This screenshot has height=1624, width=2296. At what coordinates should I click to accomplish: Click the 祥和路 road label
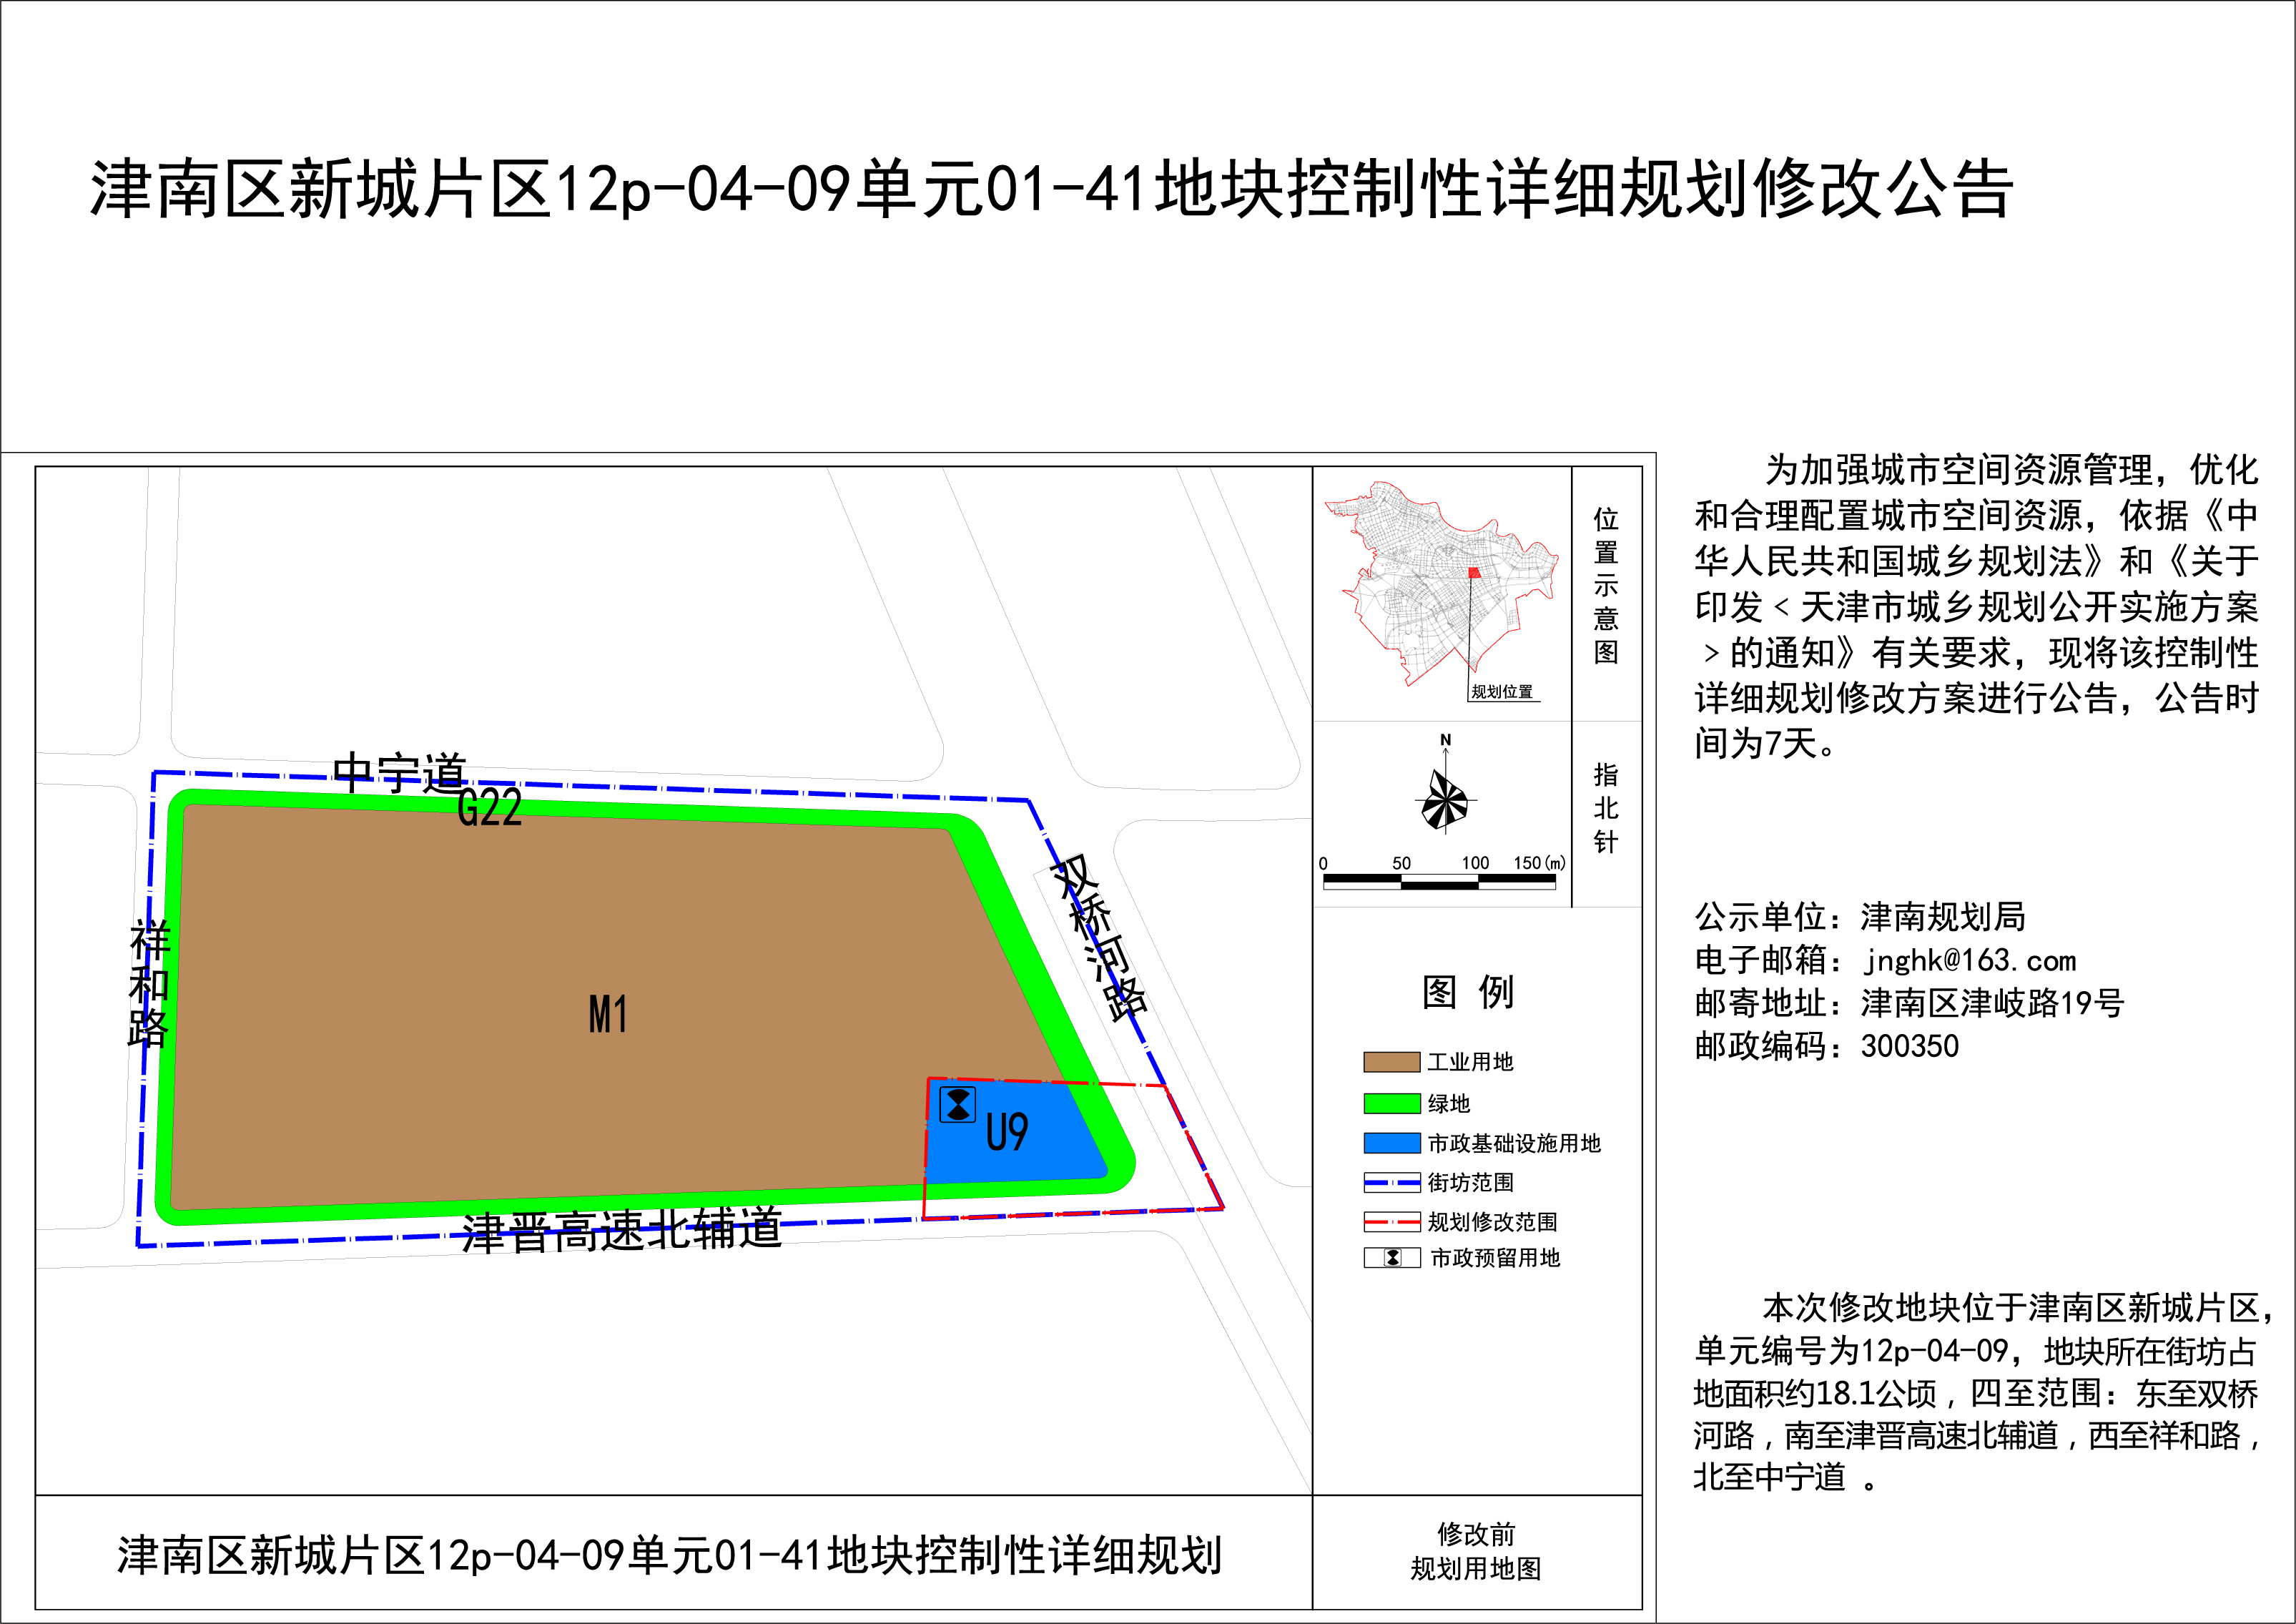149,983
